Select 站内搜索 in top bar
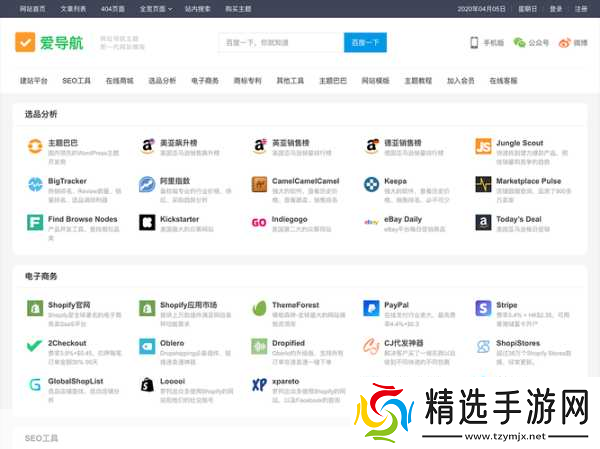 [197, 9]
